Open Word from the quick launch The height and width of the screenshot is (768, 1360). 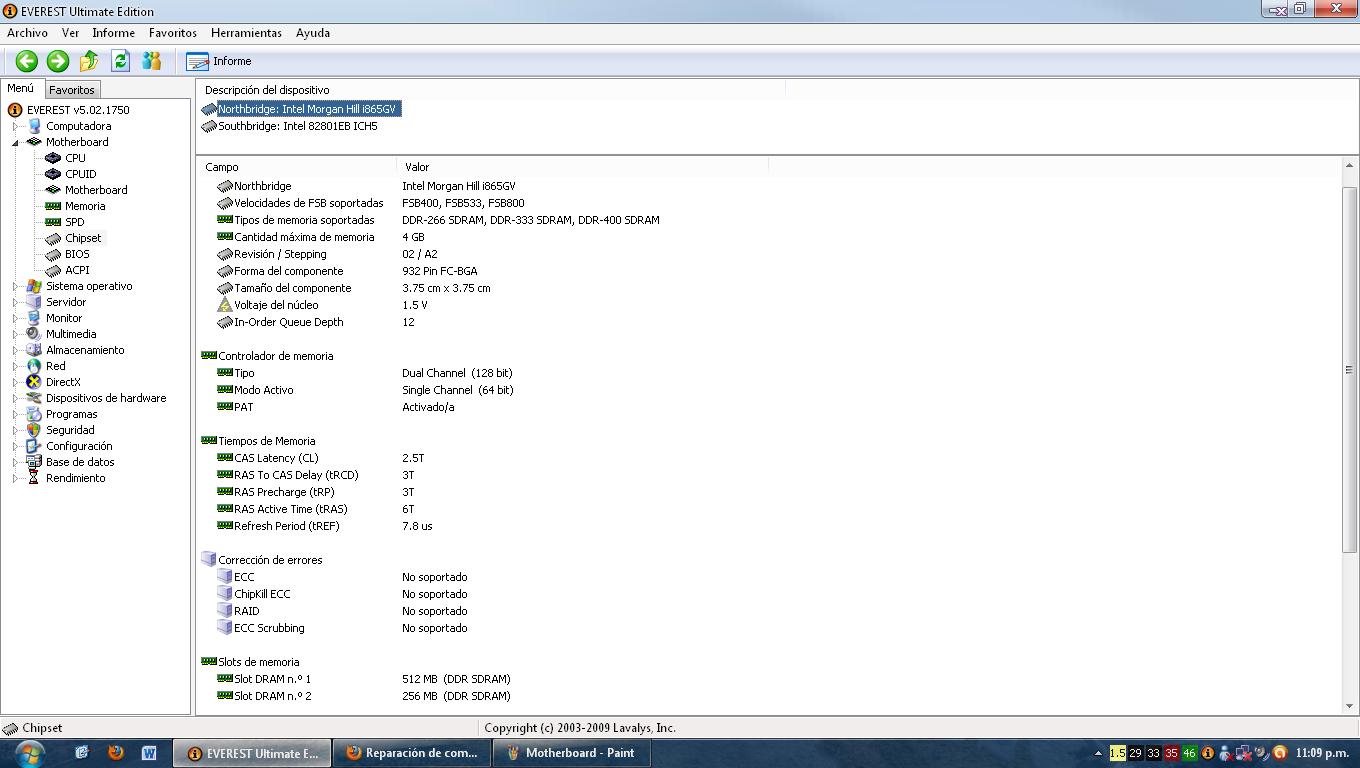tap(149, 753)
